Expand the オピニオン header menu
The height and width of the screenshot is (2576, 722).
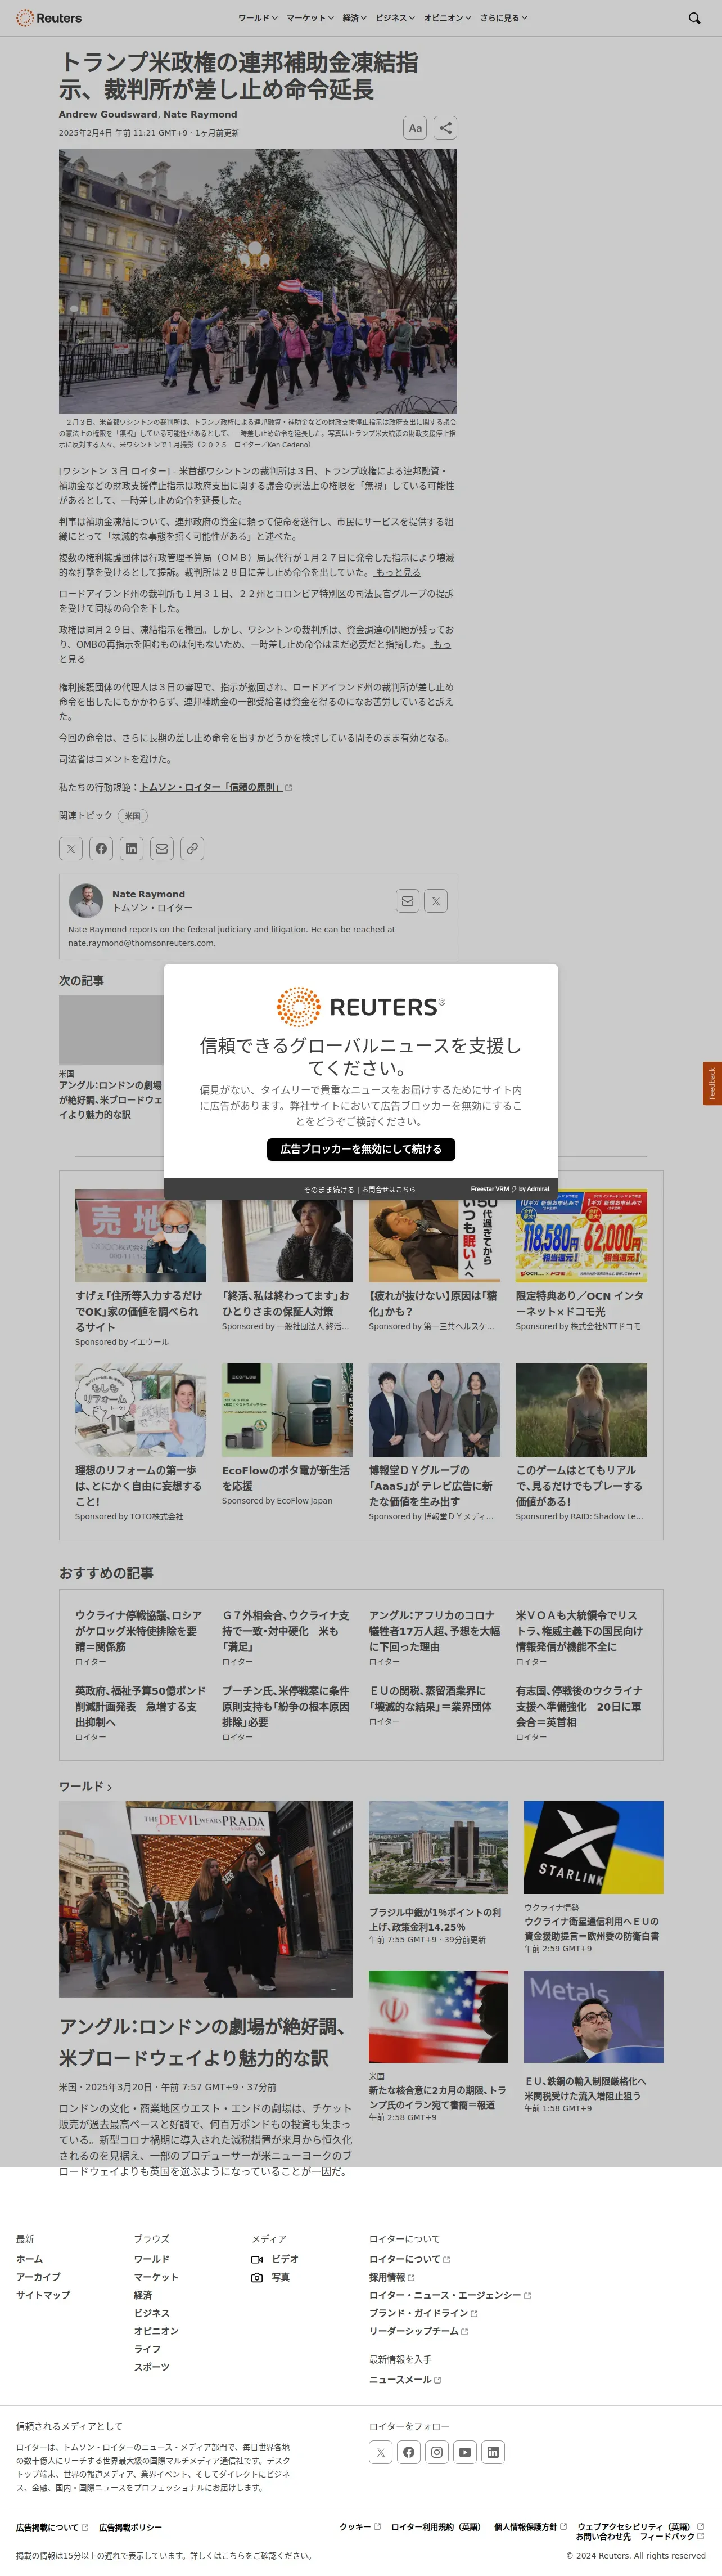click(447, 18)
